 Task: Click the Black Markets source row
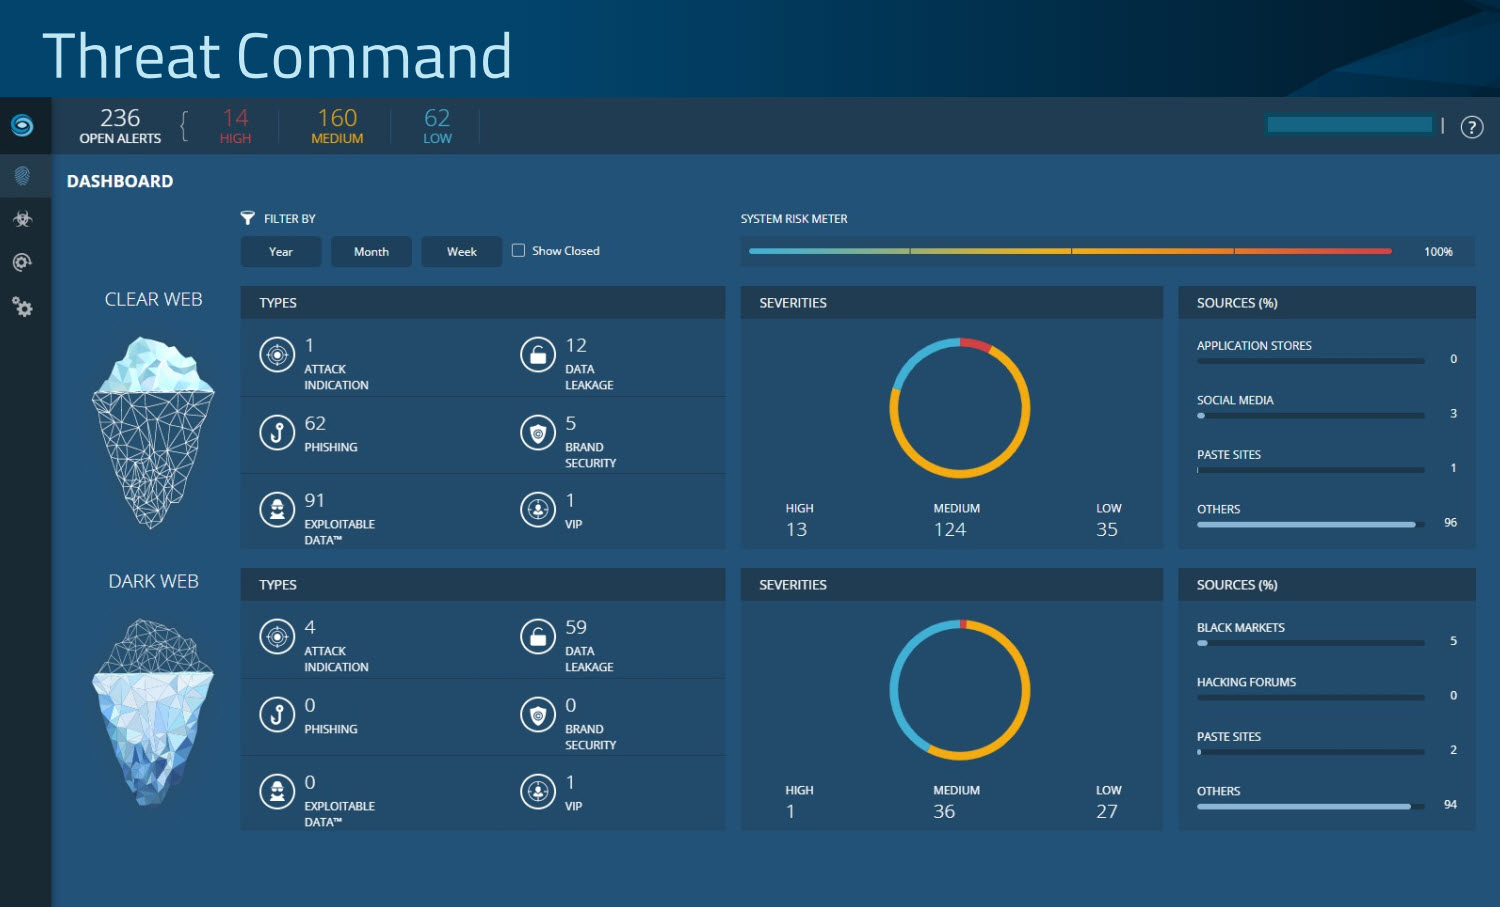pyautogui.click(x=1327, y=634)
